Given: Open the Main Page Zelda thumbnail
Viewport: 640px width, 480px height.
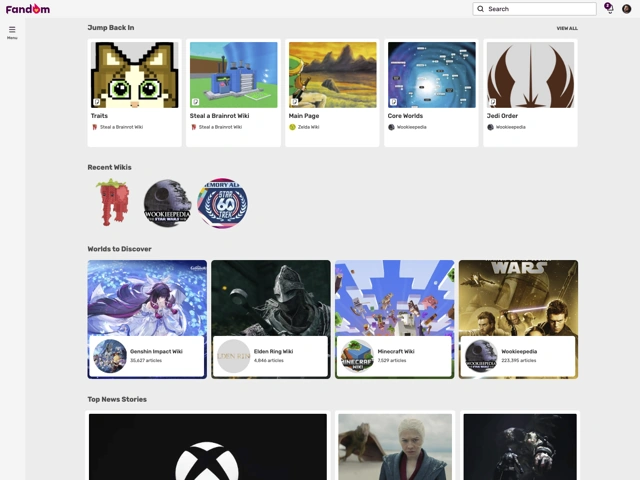Looking at the screenshot, I should pos(333,75).
